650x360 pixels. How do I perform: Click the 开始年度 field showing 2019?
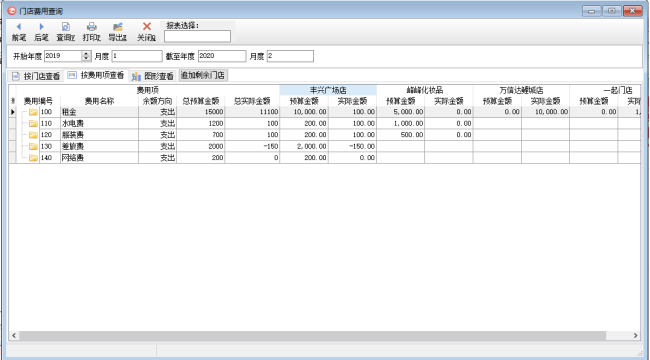point(63,56)
